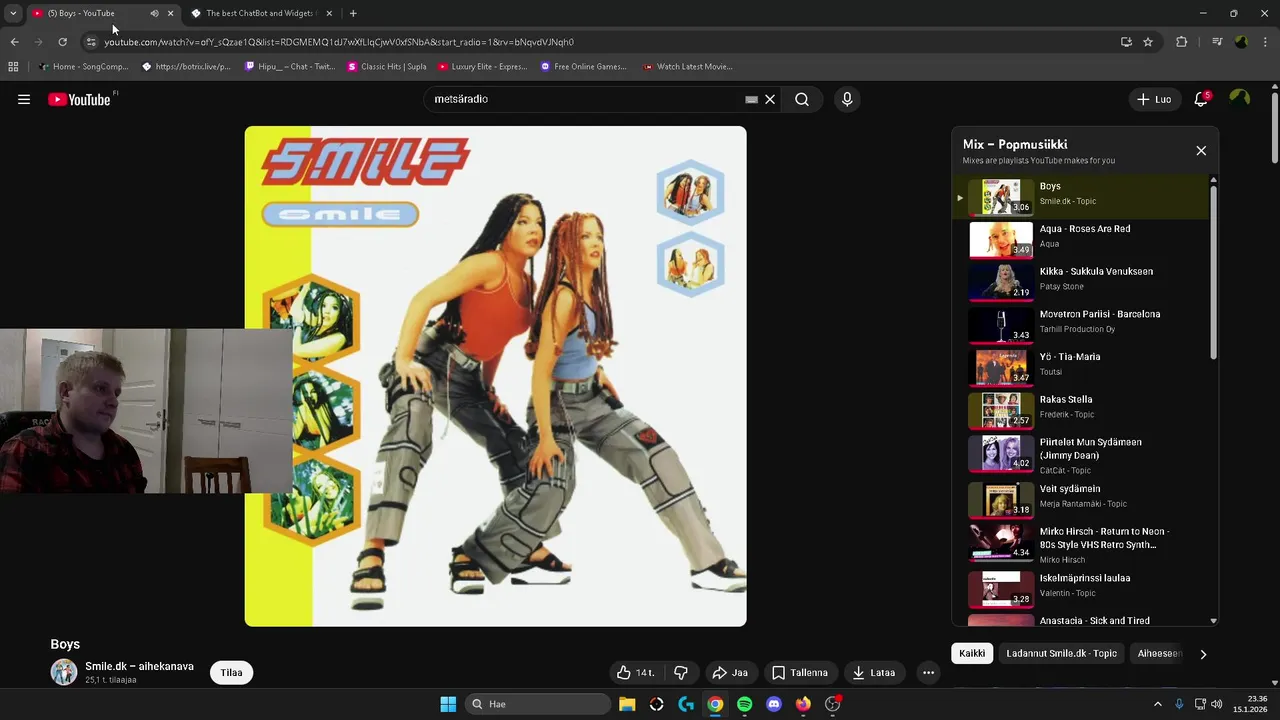Screen dimensions: 1280x720
Task: Select the Kaikki filter chip
Action: pyautogui.click(x=972, y=654)
